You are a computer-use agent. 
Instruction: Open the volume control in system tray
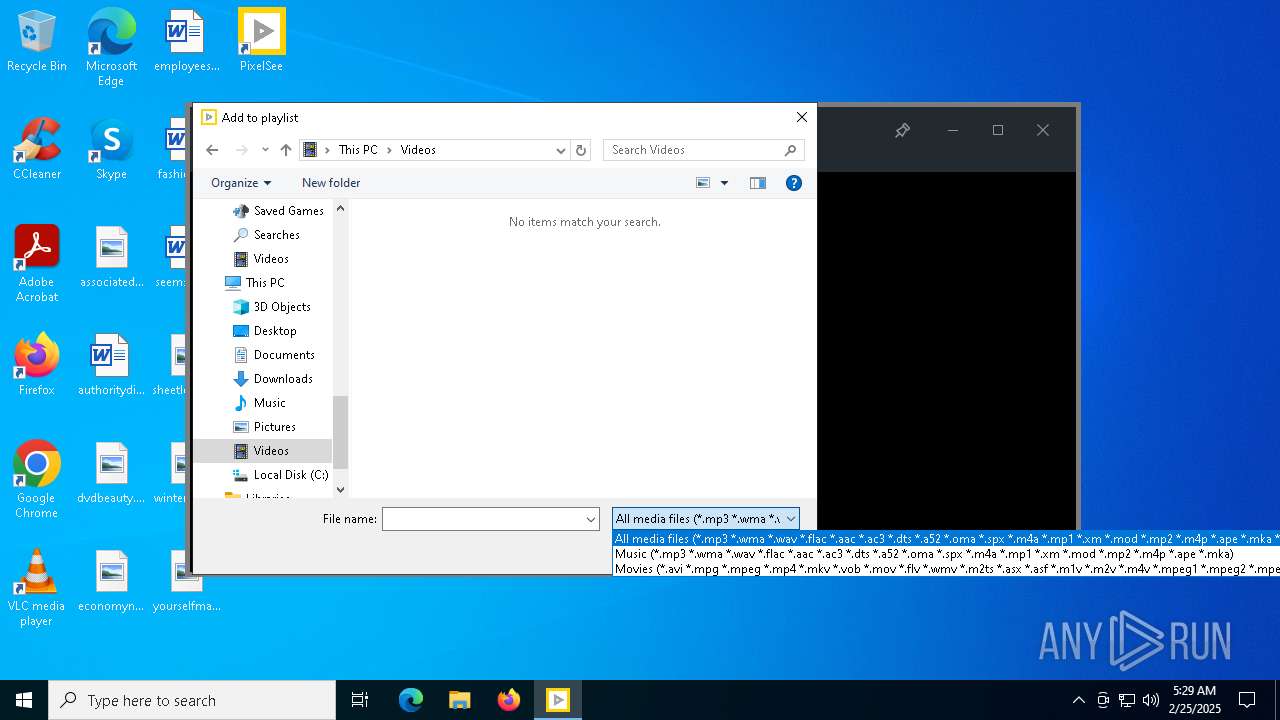[1151, 700]
